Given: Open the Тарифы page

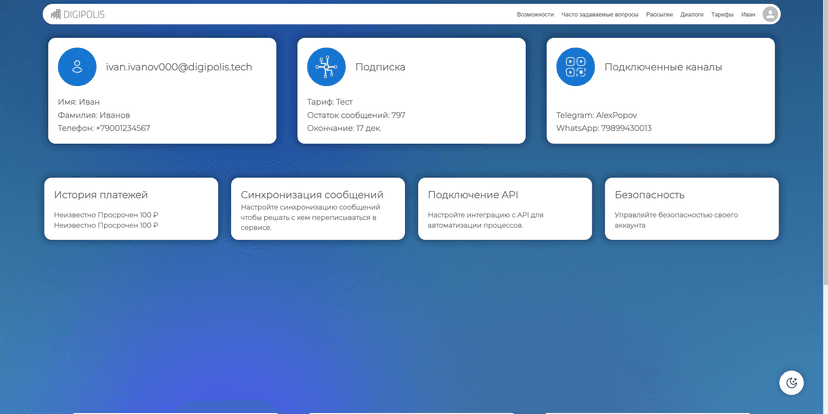Looking at the screenshot, I should point(722,15).
